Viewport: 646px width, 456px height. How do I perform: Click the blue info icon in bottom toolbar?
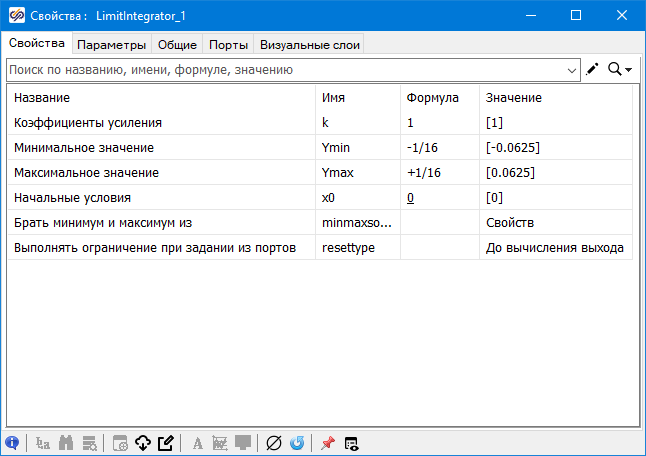click(12, 443)
